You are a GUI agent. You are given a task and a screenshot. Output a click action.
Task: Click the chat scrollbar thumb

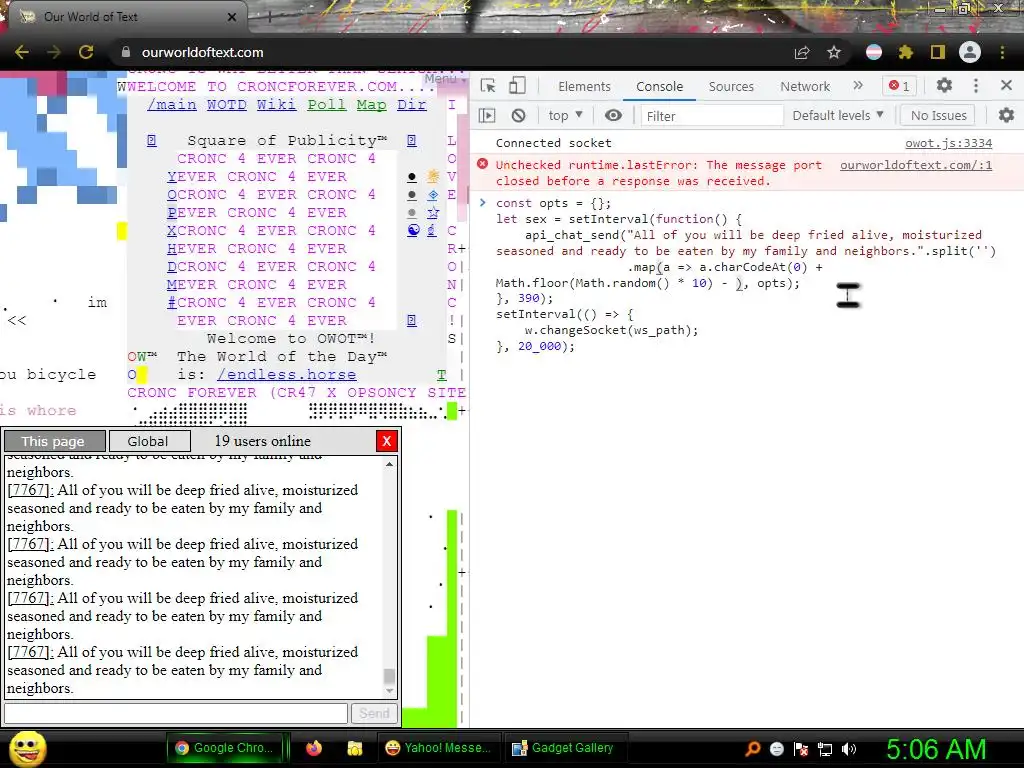(x=389, y=675)
